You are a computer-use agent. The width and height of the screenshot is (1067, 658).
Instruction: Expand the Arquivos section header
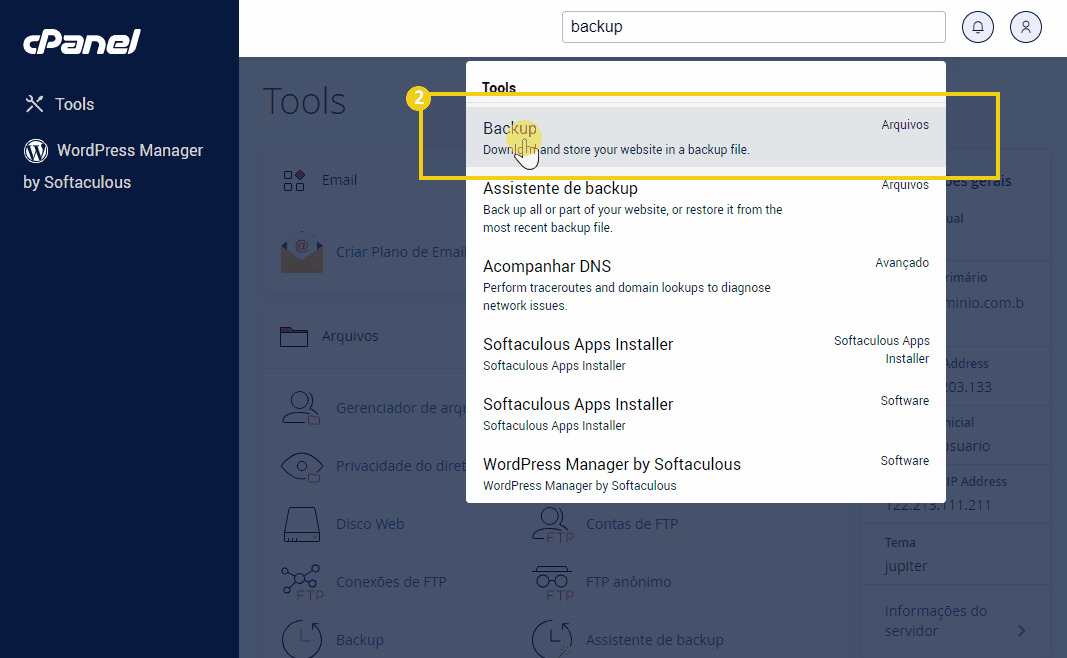point(350,336)
